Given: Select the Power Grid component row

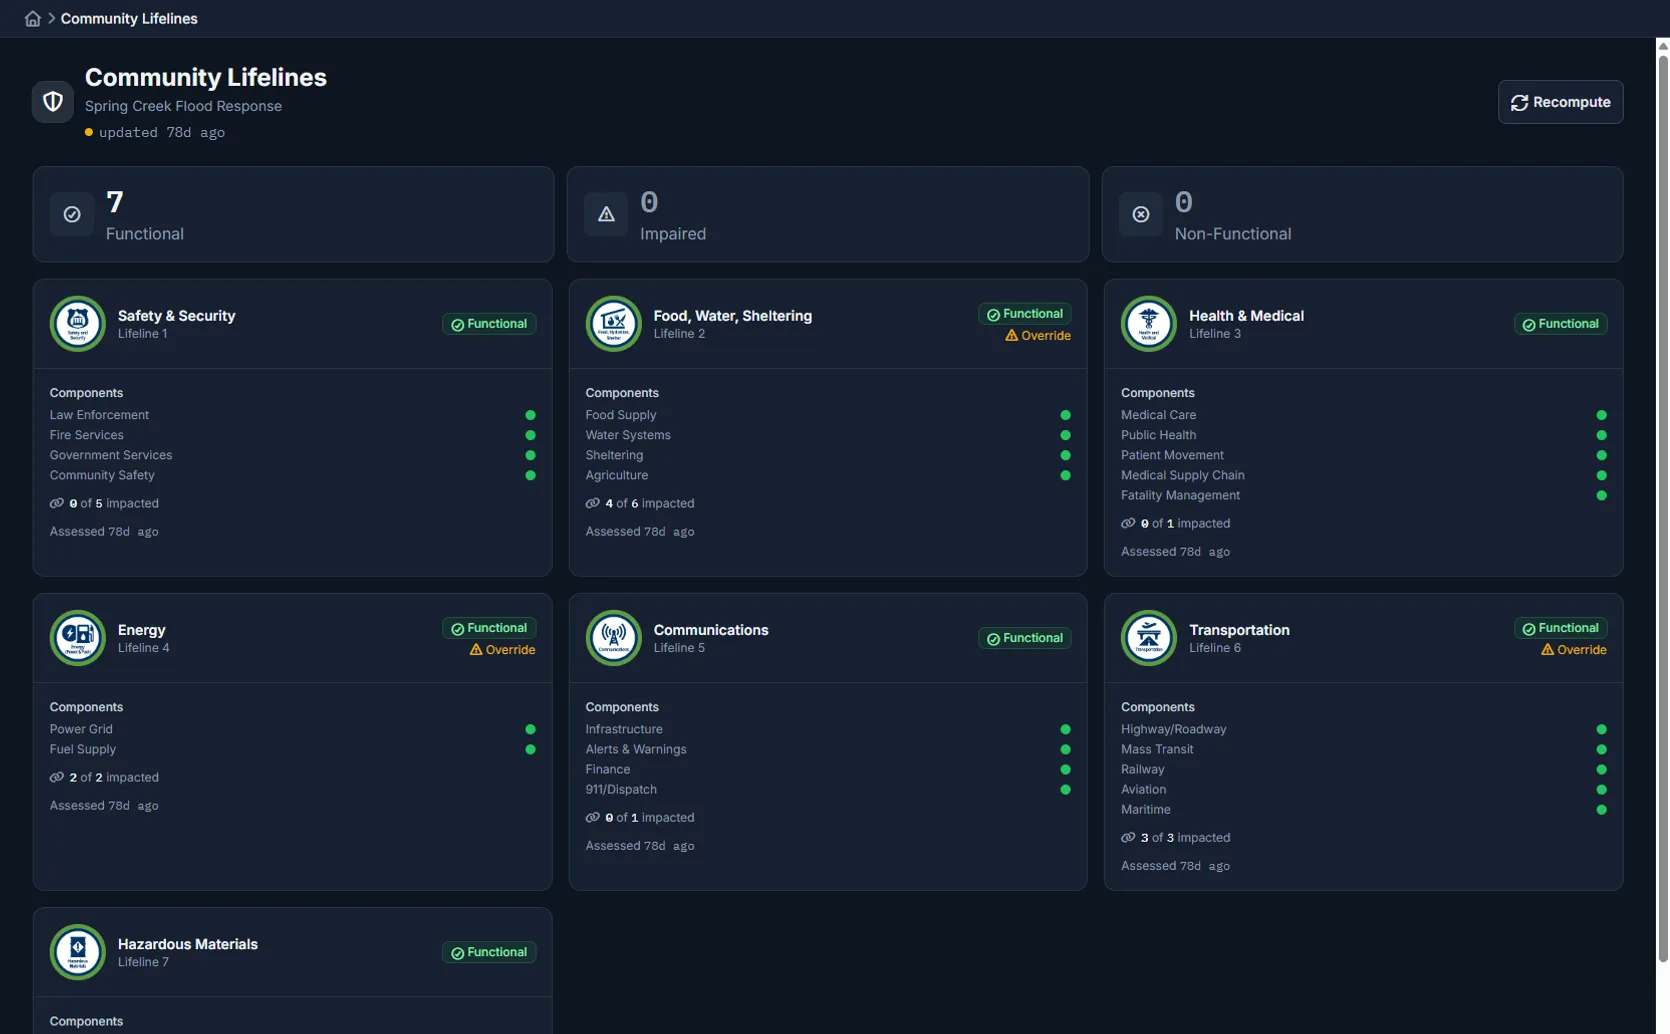Looking at the screenshot, I should [x=293, y=729].
